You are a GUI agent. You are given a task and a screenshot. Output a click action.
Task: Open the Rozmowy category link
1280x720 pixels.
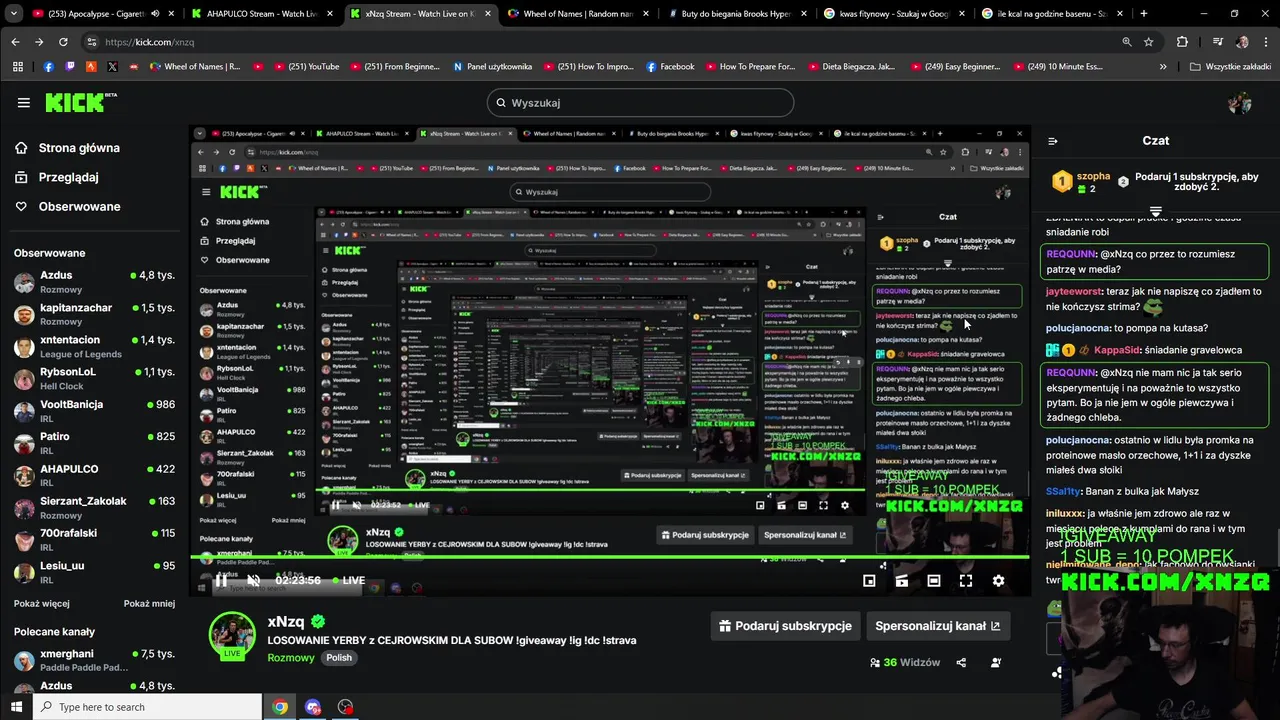click(291, 658)
